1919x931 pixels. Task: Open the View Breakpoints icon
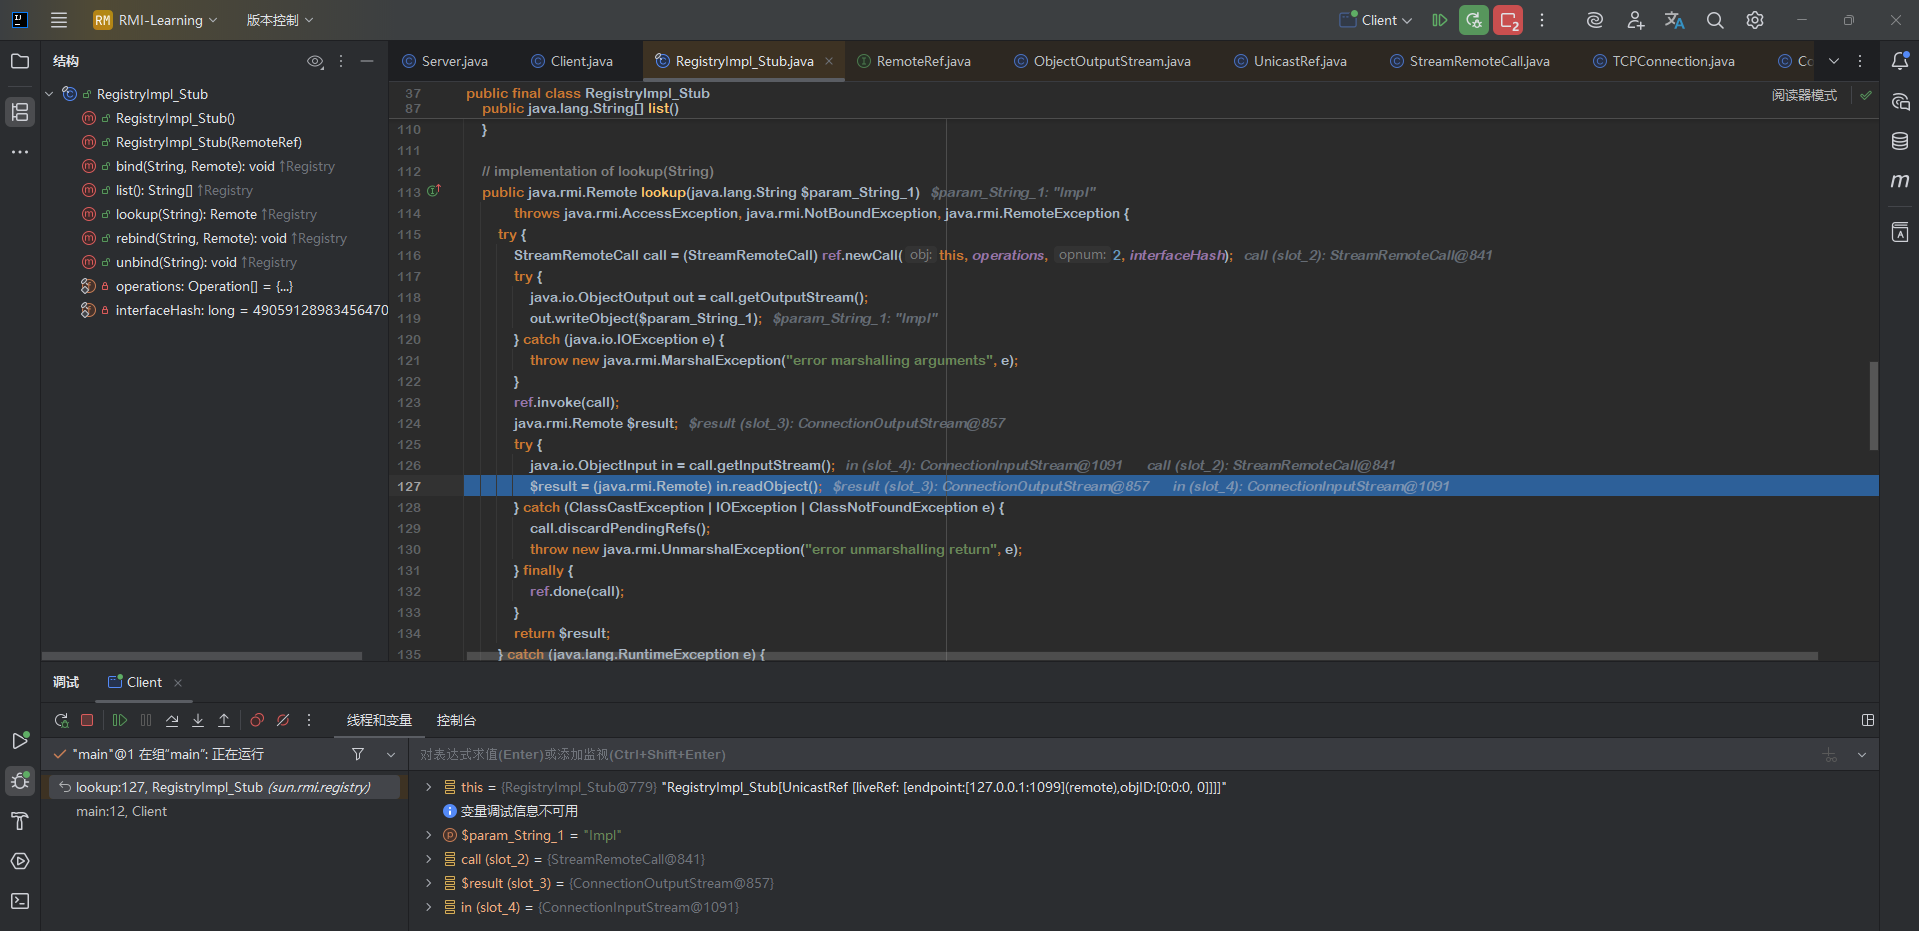pyautogui.click(x=257, y=720)
